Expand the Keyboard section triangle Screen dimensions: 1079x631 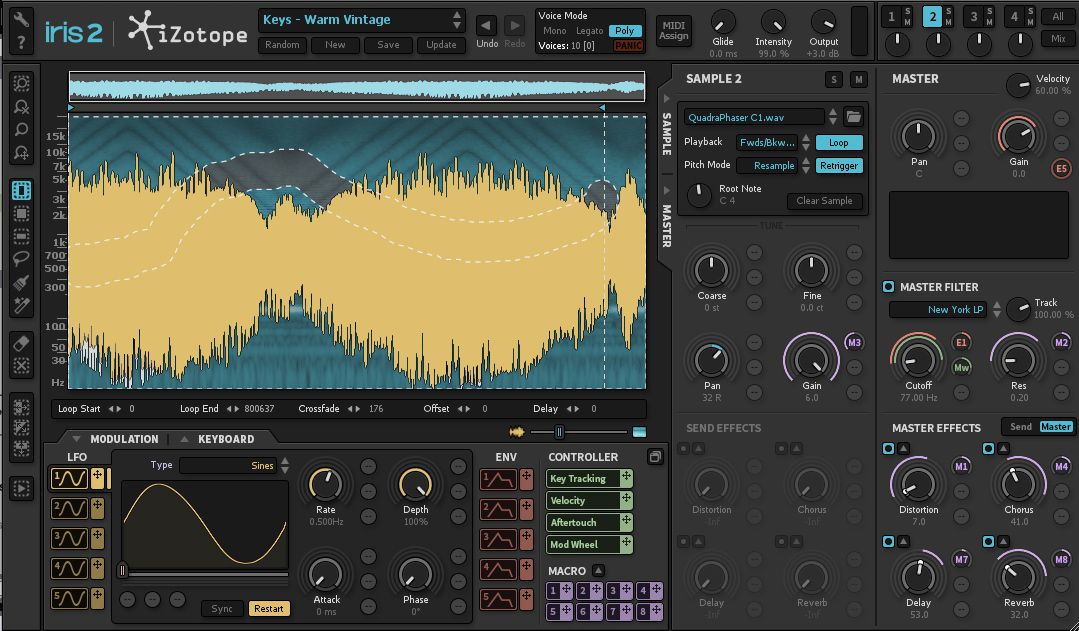coord(184,439)
